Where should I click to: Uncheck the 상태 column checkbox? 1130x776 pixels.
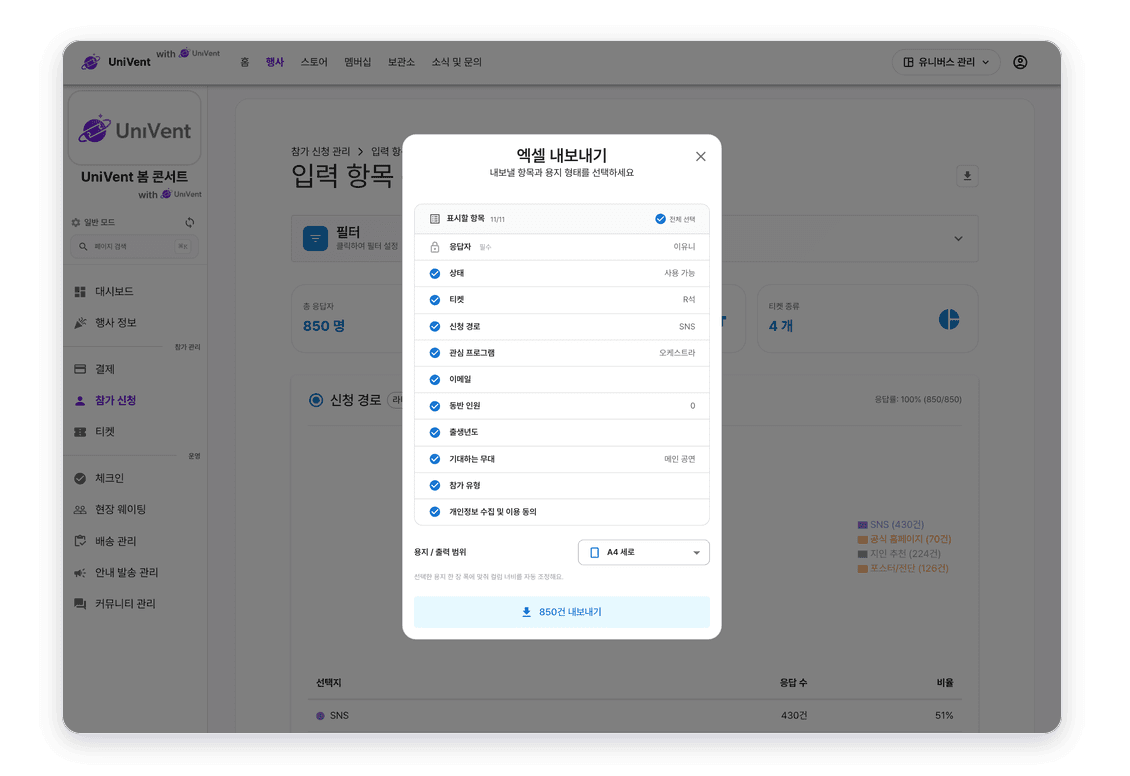(435, 274)
